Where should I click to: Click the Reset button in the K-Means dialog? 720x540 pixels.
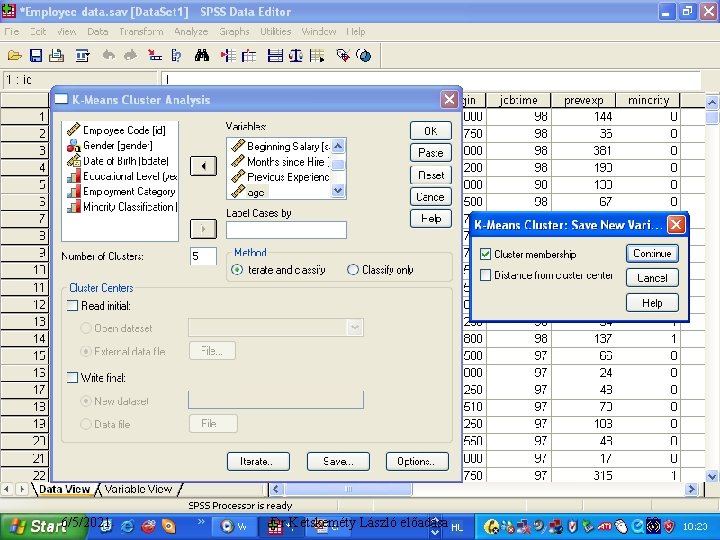pos(431,175)
